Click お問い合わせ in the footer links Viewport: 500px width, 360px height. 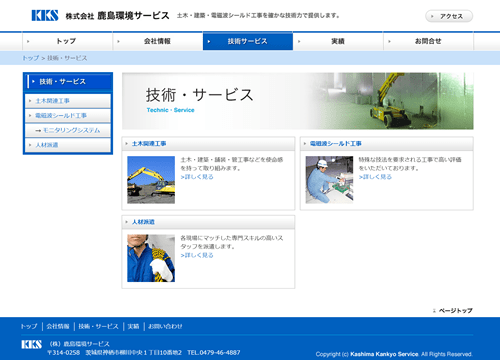coord(165,326)
